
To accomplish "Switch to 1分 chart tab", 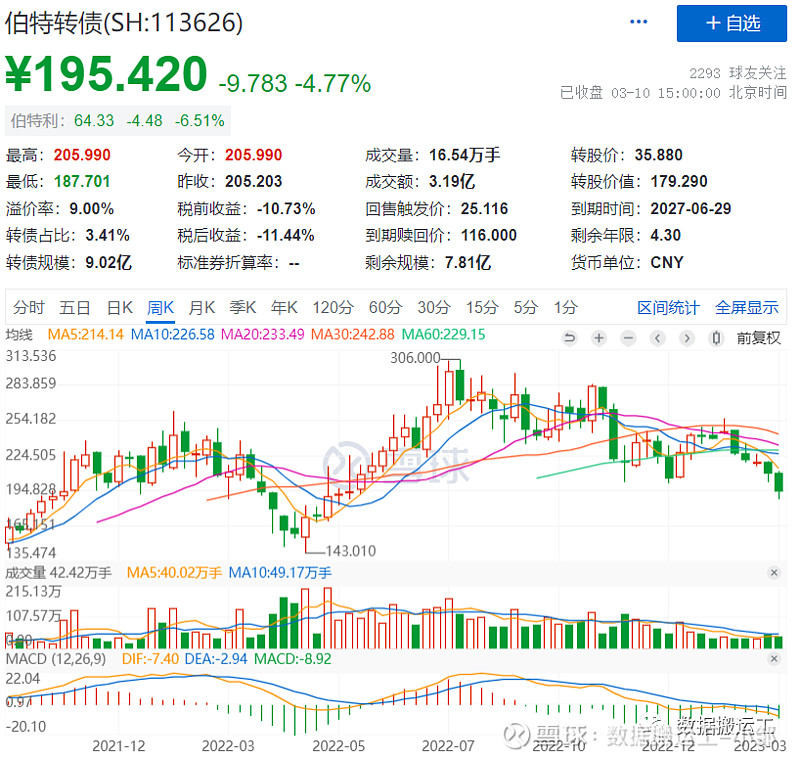I will [565, 308].
